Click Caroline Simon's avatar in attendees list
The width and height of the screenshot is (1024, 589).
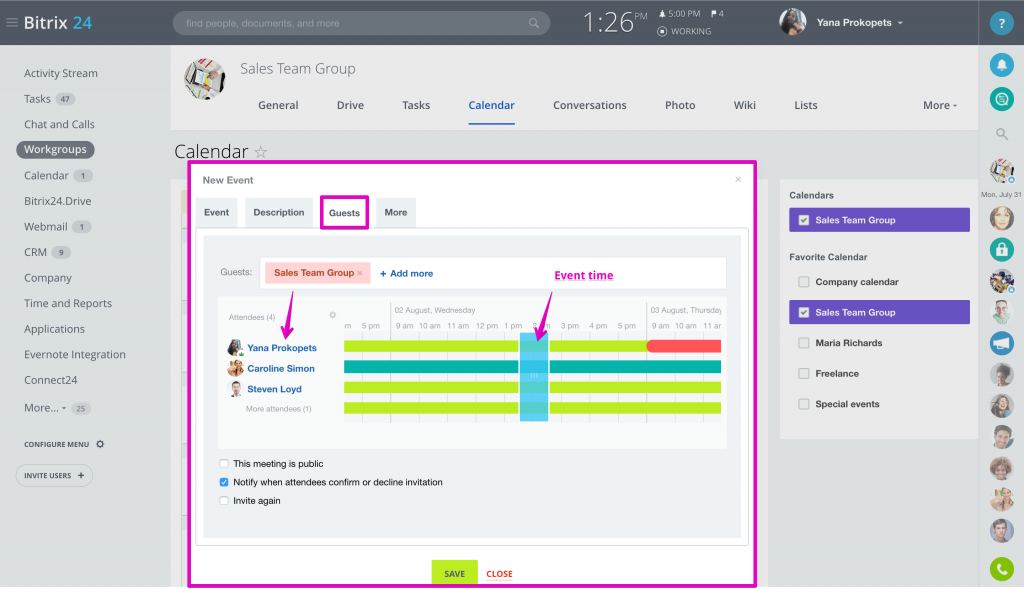pyautogui.click(x=235, y=368)
